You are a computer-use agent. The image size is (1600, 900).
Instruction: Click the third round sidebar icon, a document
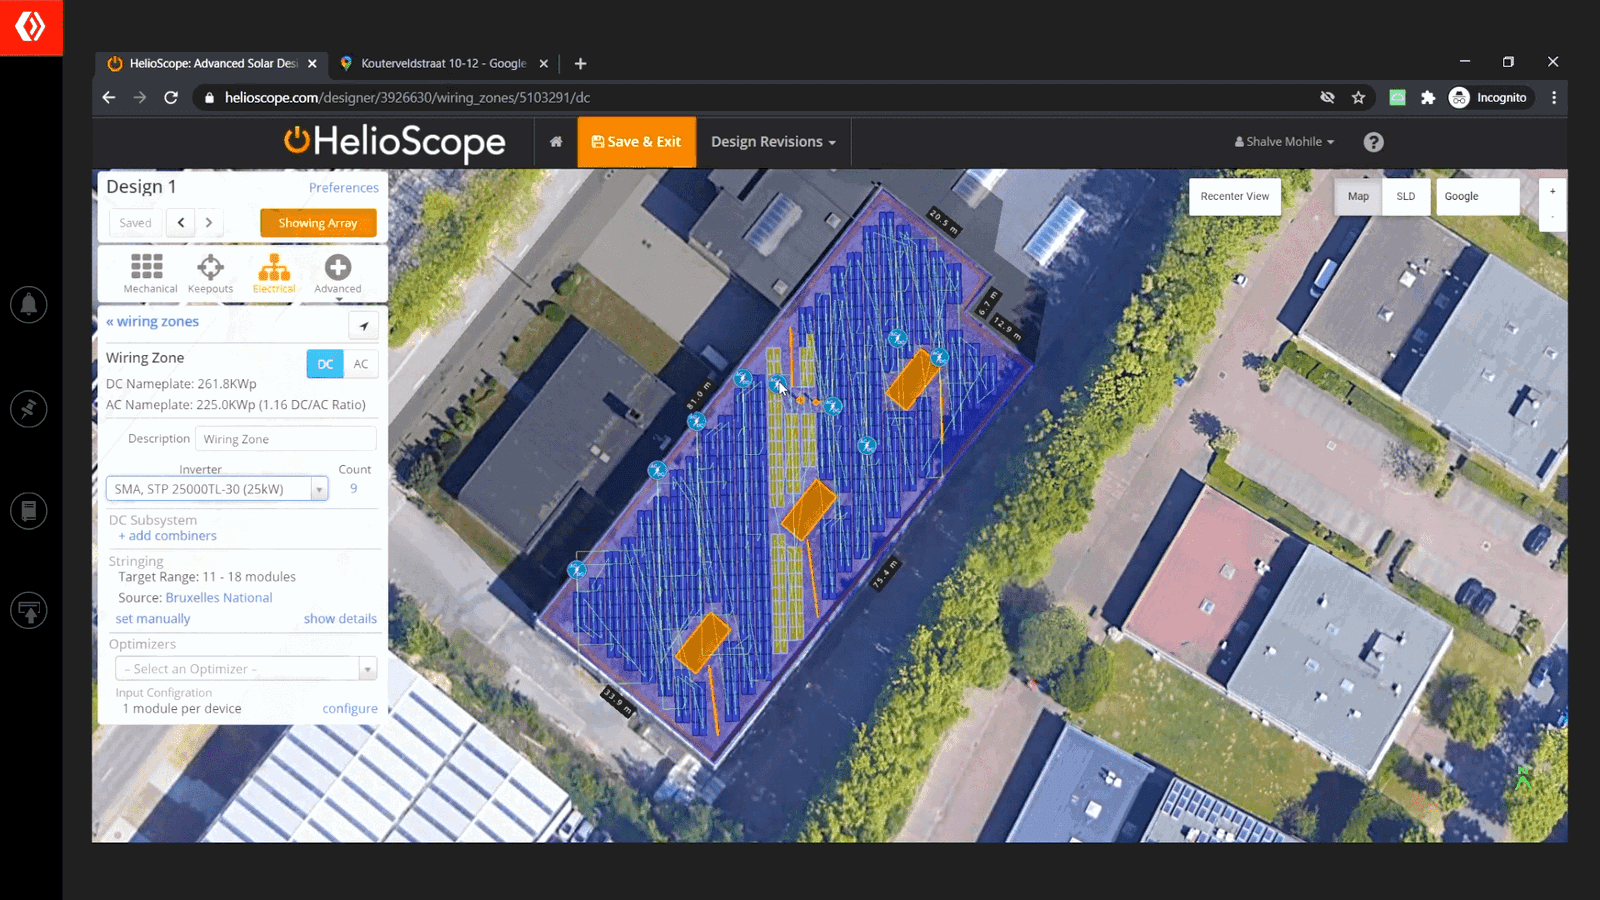click(x=29, y=511)
